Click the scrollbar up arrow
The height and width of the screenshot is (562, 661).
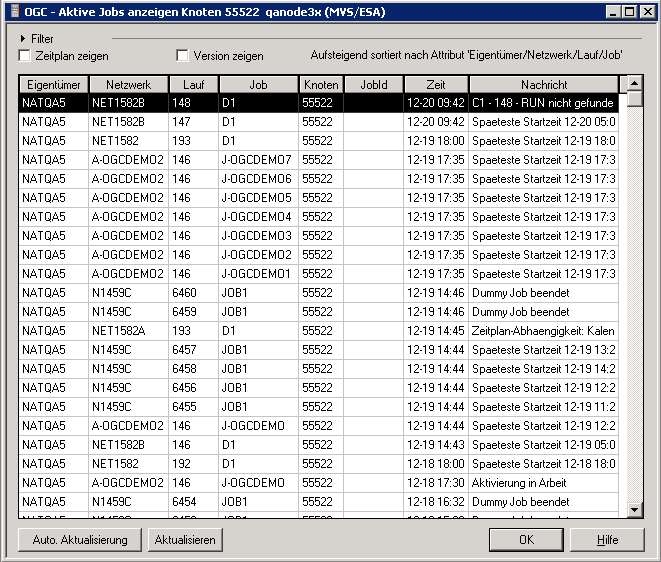(634, 83)
